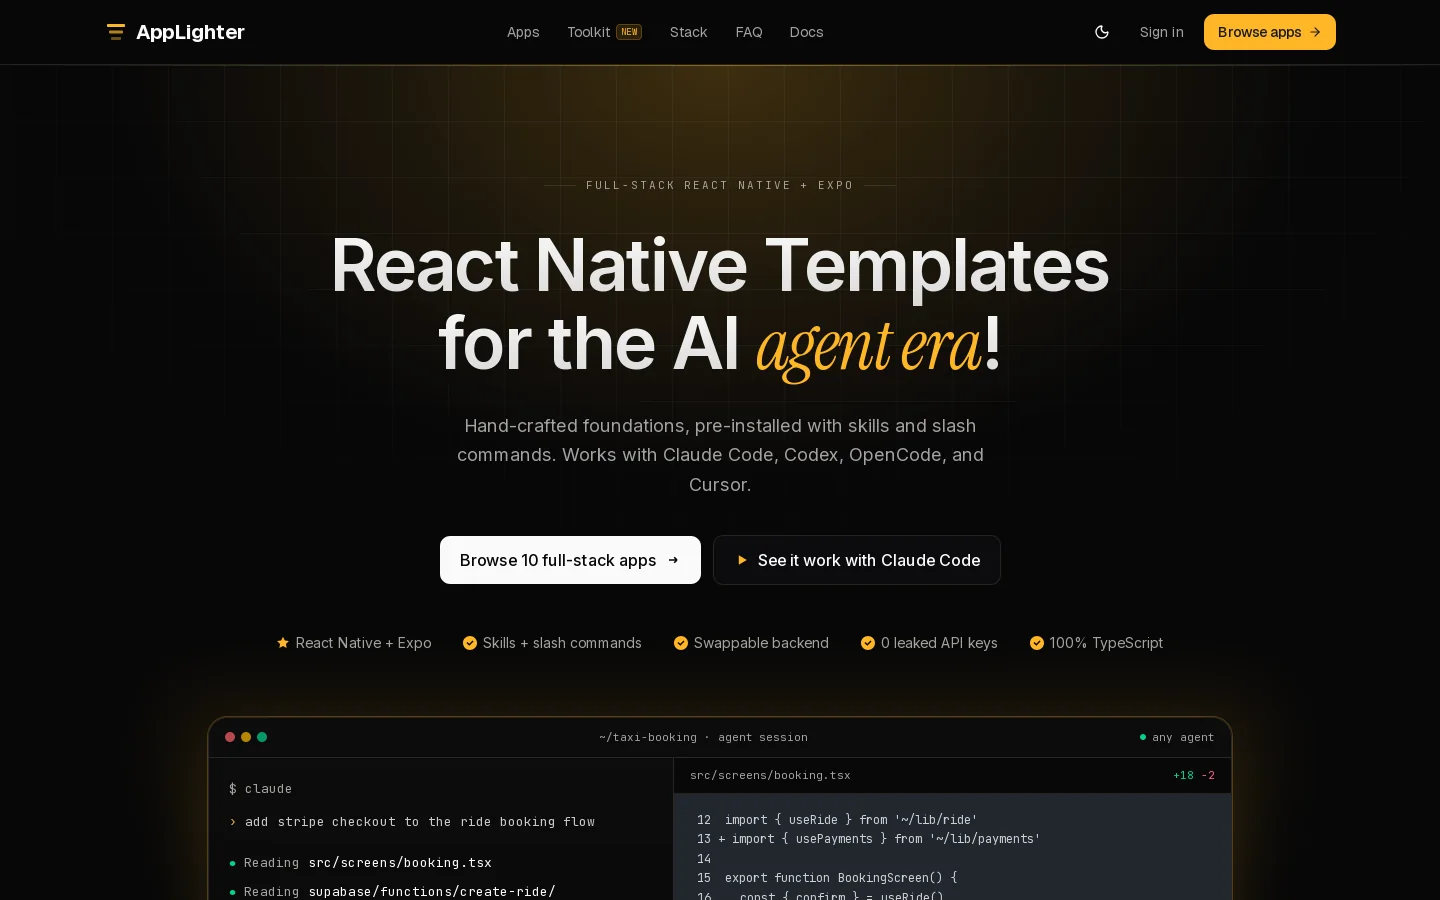Click the 'any agent' status label
This screenshot has width=1440, height=900.
point(1183,737)
